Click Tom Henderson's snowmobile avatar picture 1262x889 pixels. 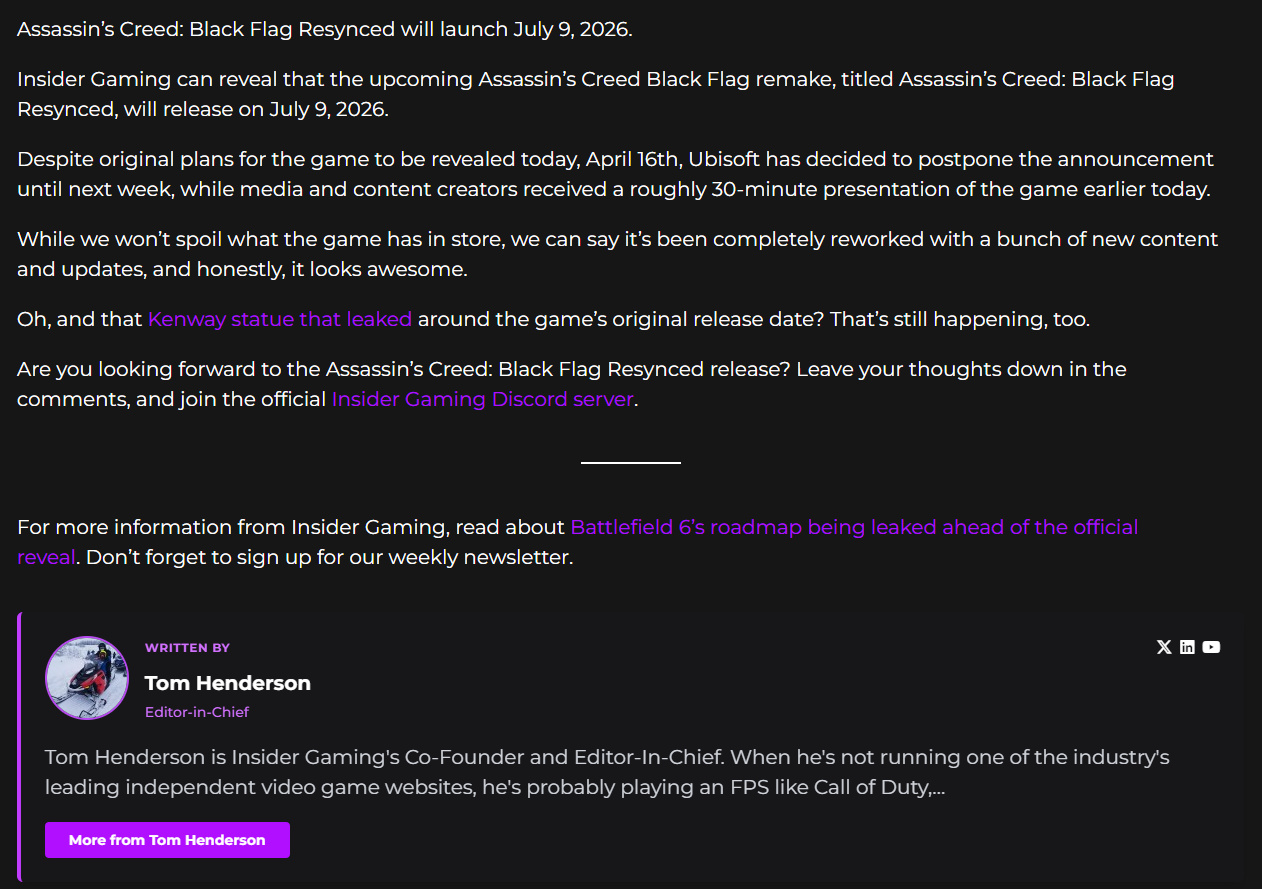(87, 677)
